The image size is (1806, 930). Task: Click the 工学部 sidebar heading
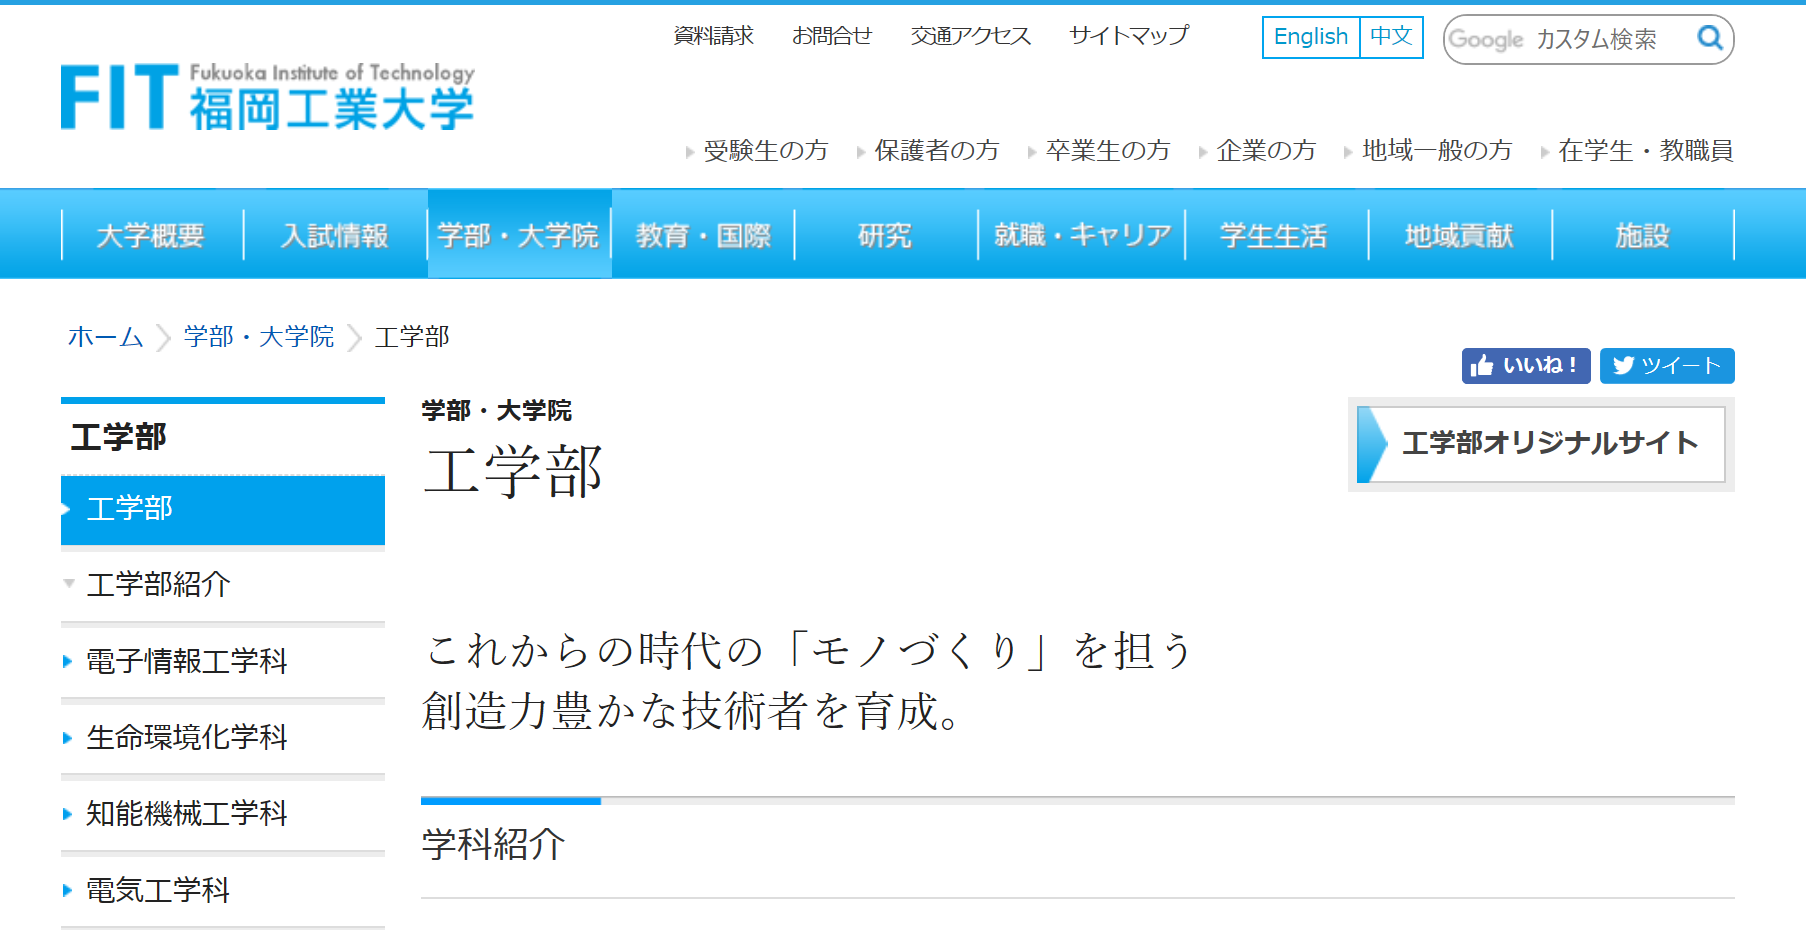[x=119, y=437]
